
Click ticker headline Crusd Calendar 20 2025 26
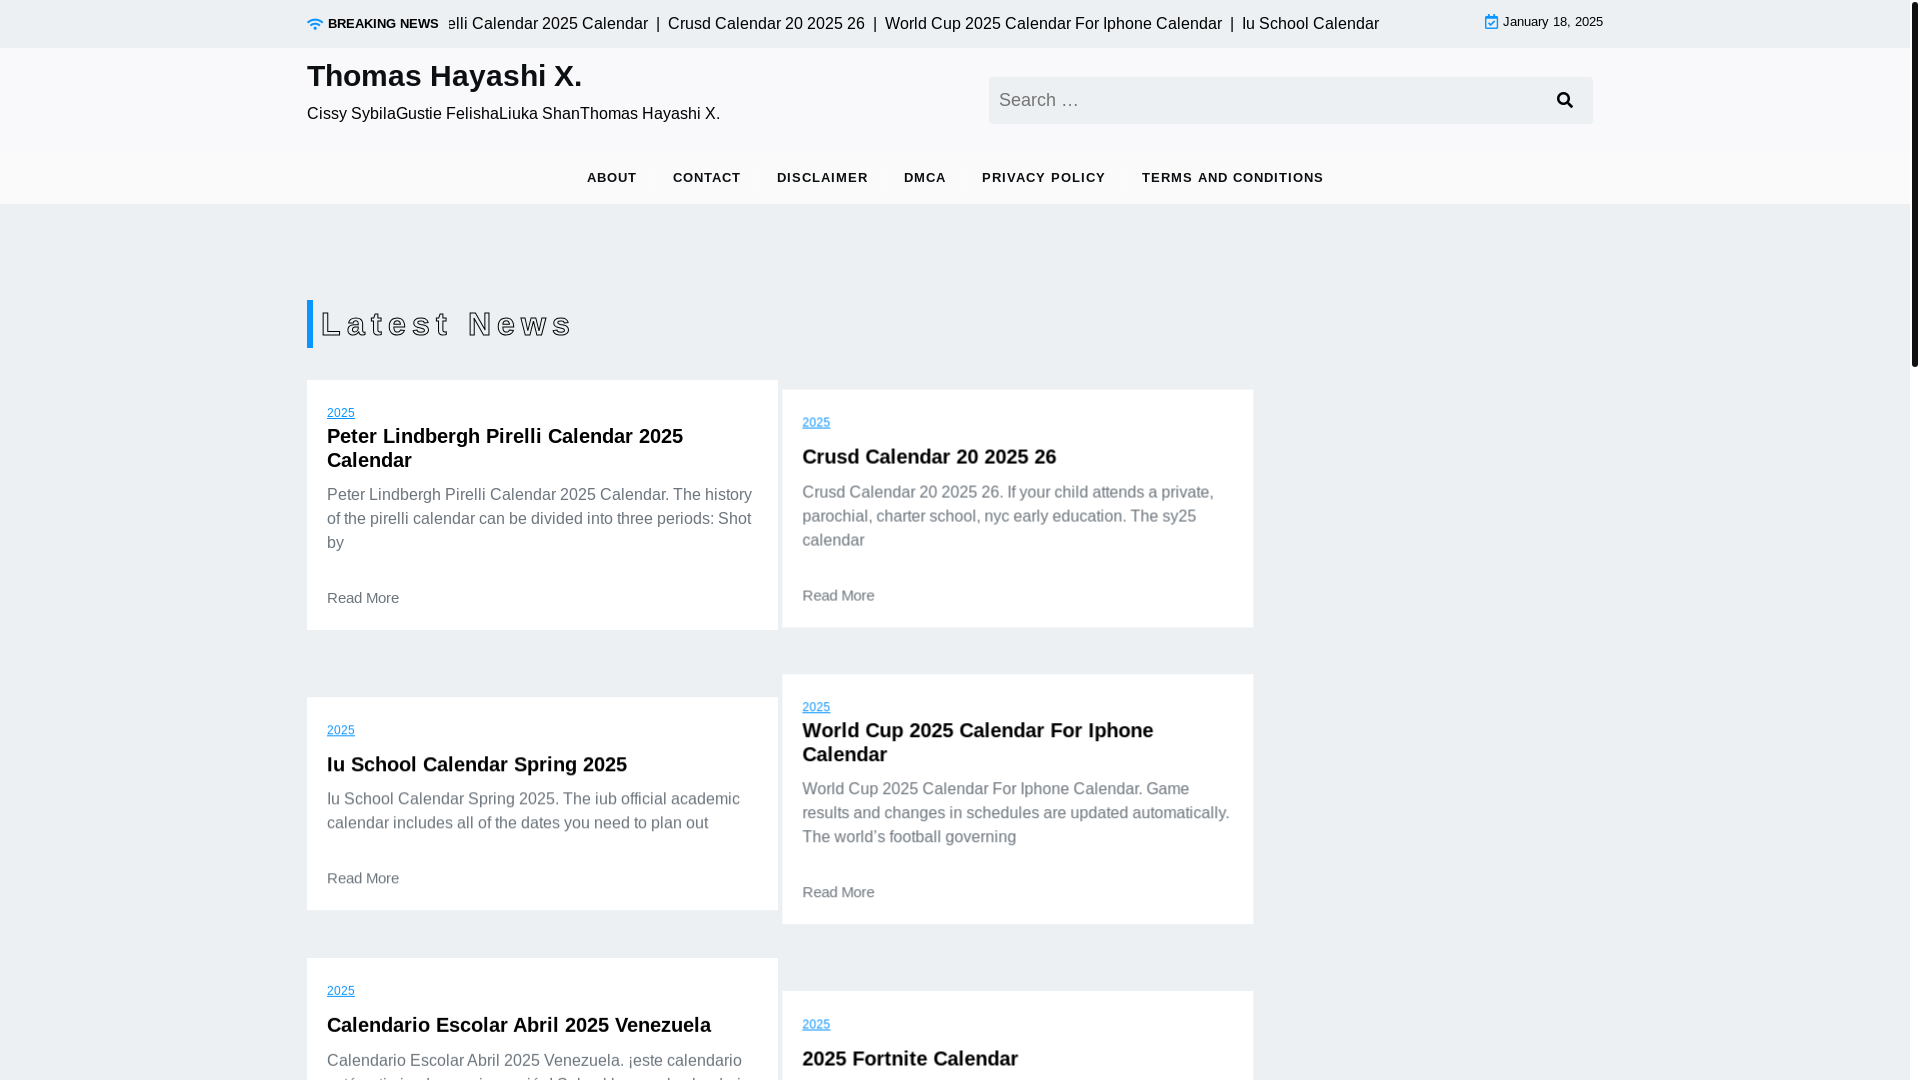coord(766,24)
